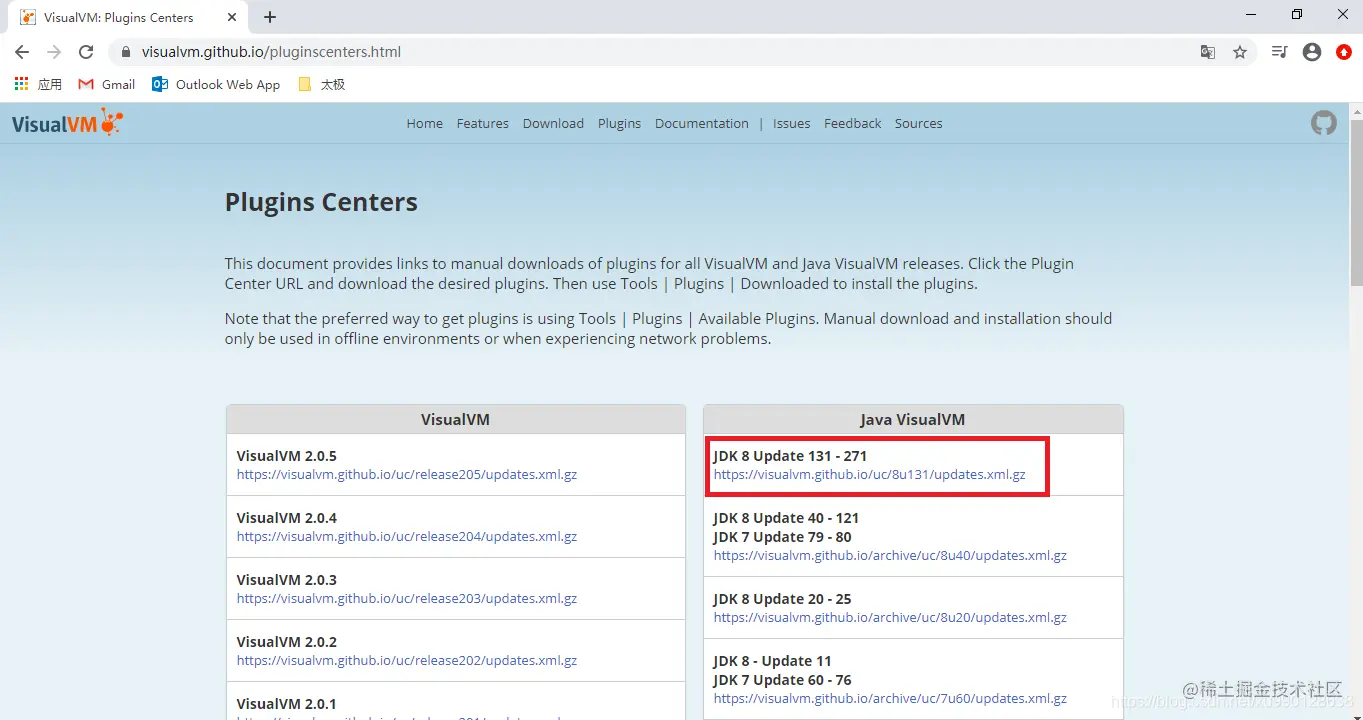The height and width of the screenshot is (720, 1363).
Task: Click 'JDK 8 Update 40 - 121' text
Action: point(786,518)
